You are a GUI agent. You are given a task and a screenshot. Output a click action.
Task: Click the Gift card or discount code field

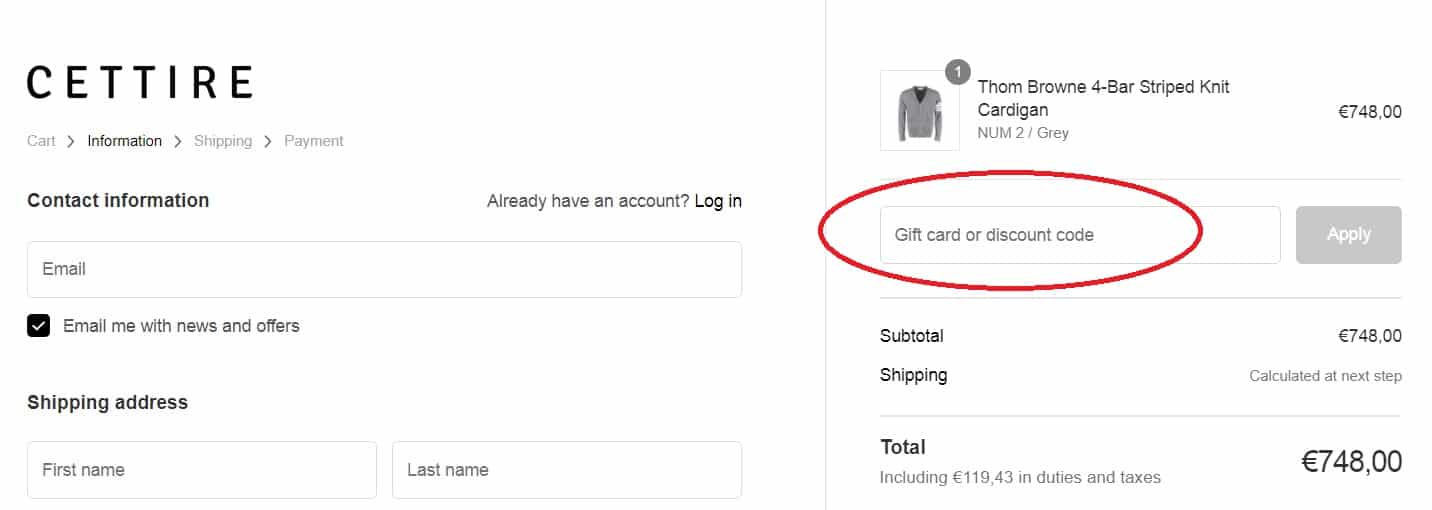[x=1080, y=235]
